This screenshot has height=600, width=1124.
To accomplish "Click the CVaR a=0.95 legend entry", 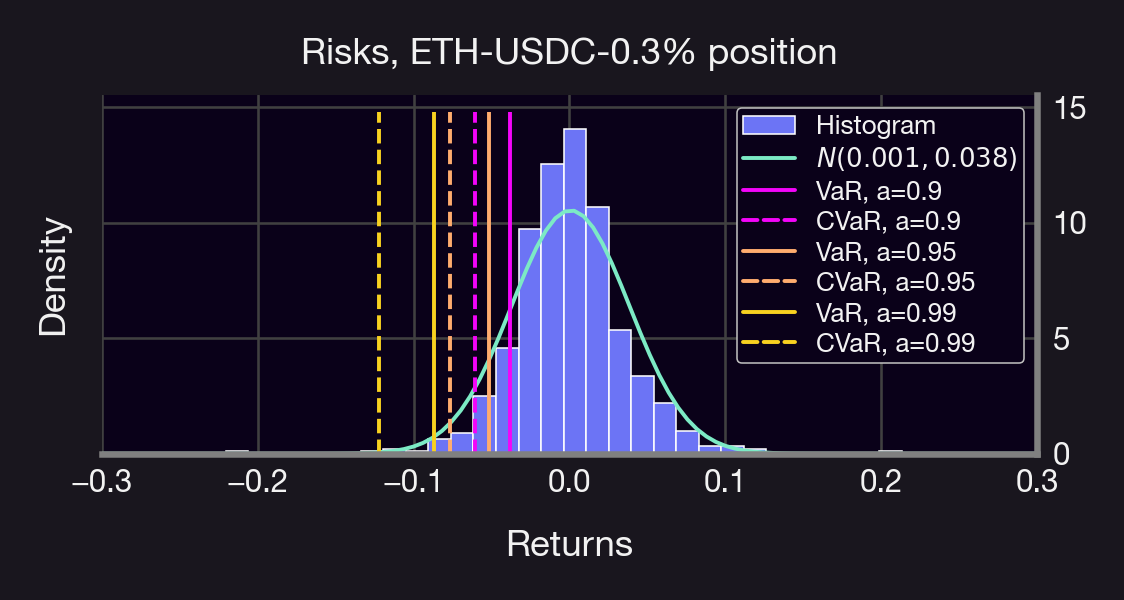I will 894,282.
